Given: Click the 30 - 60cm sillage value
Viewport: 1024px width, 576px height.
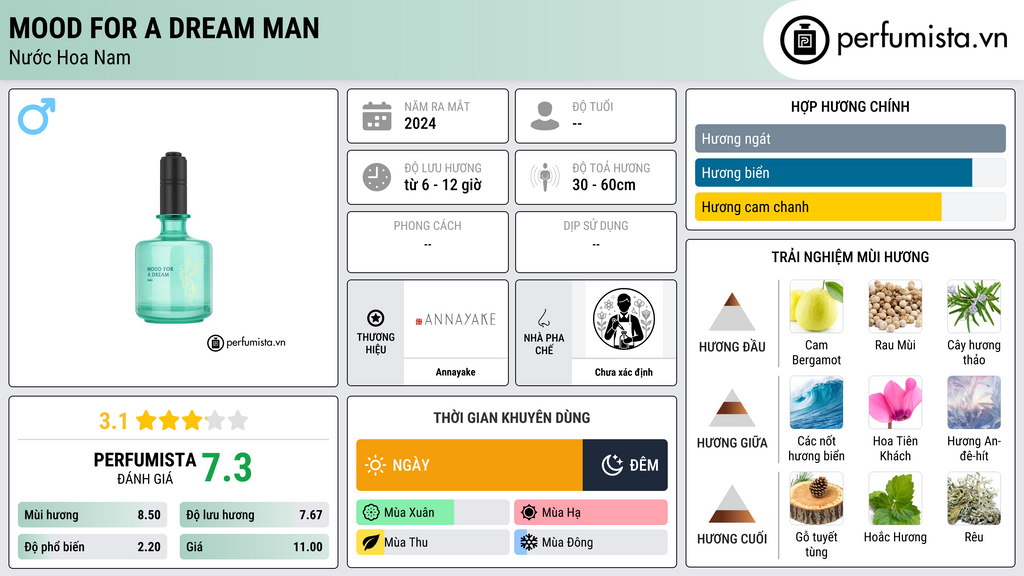Looking at the screenshot, I should (x=604, y=185).
